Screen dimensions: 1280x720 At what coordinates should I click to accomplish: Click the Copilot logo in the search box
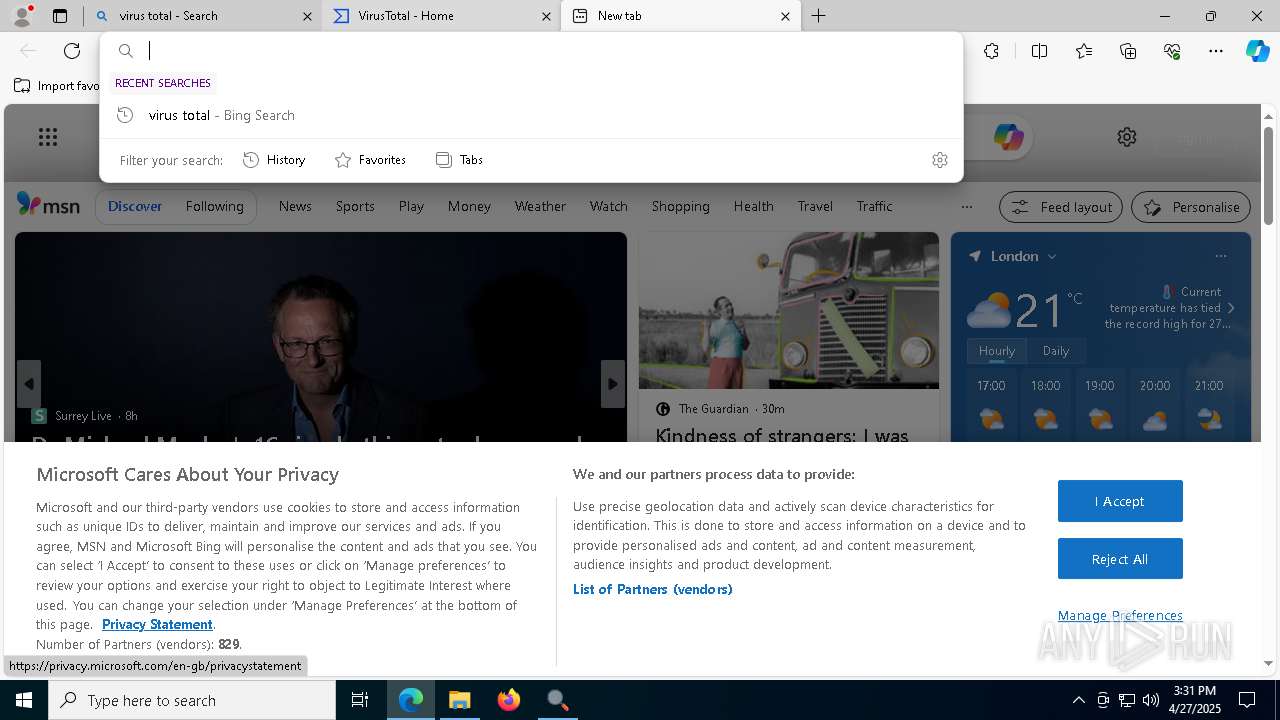(x=1008, y=137)
